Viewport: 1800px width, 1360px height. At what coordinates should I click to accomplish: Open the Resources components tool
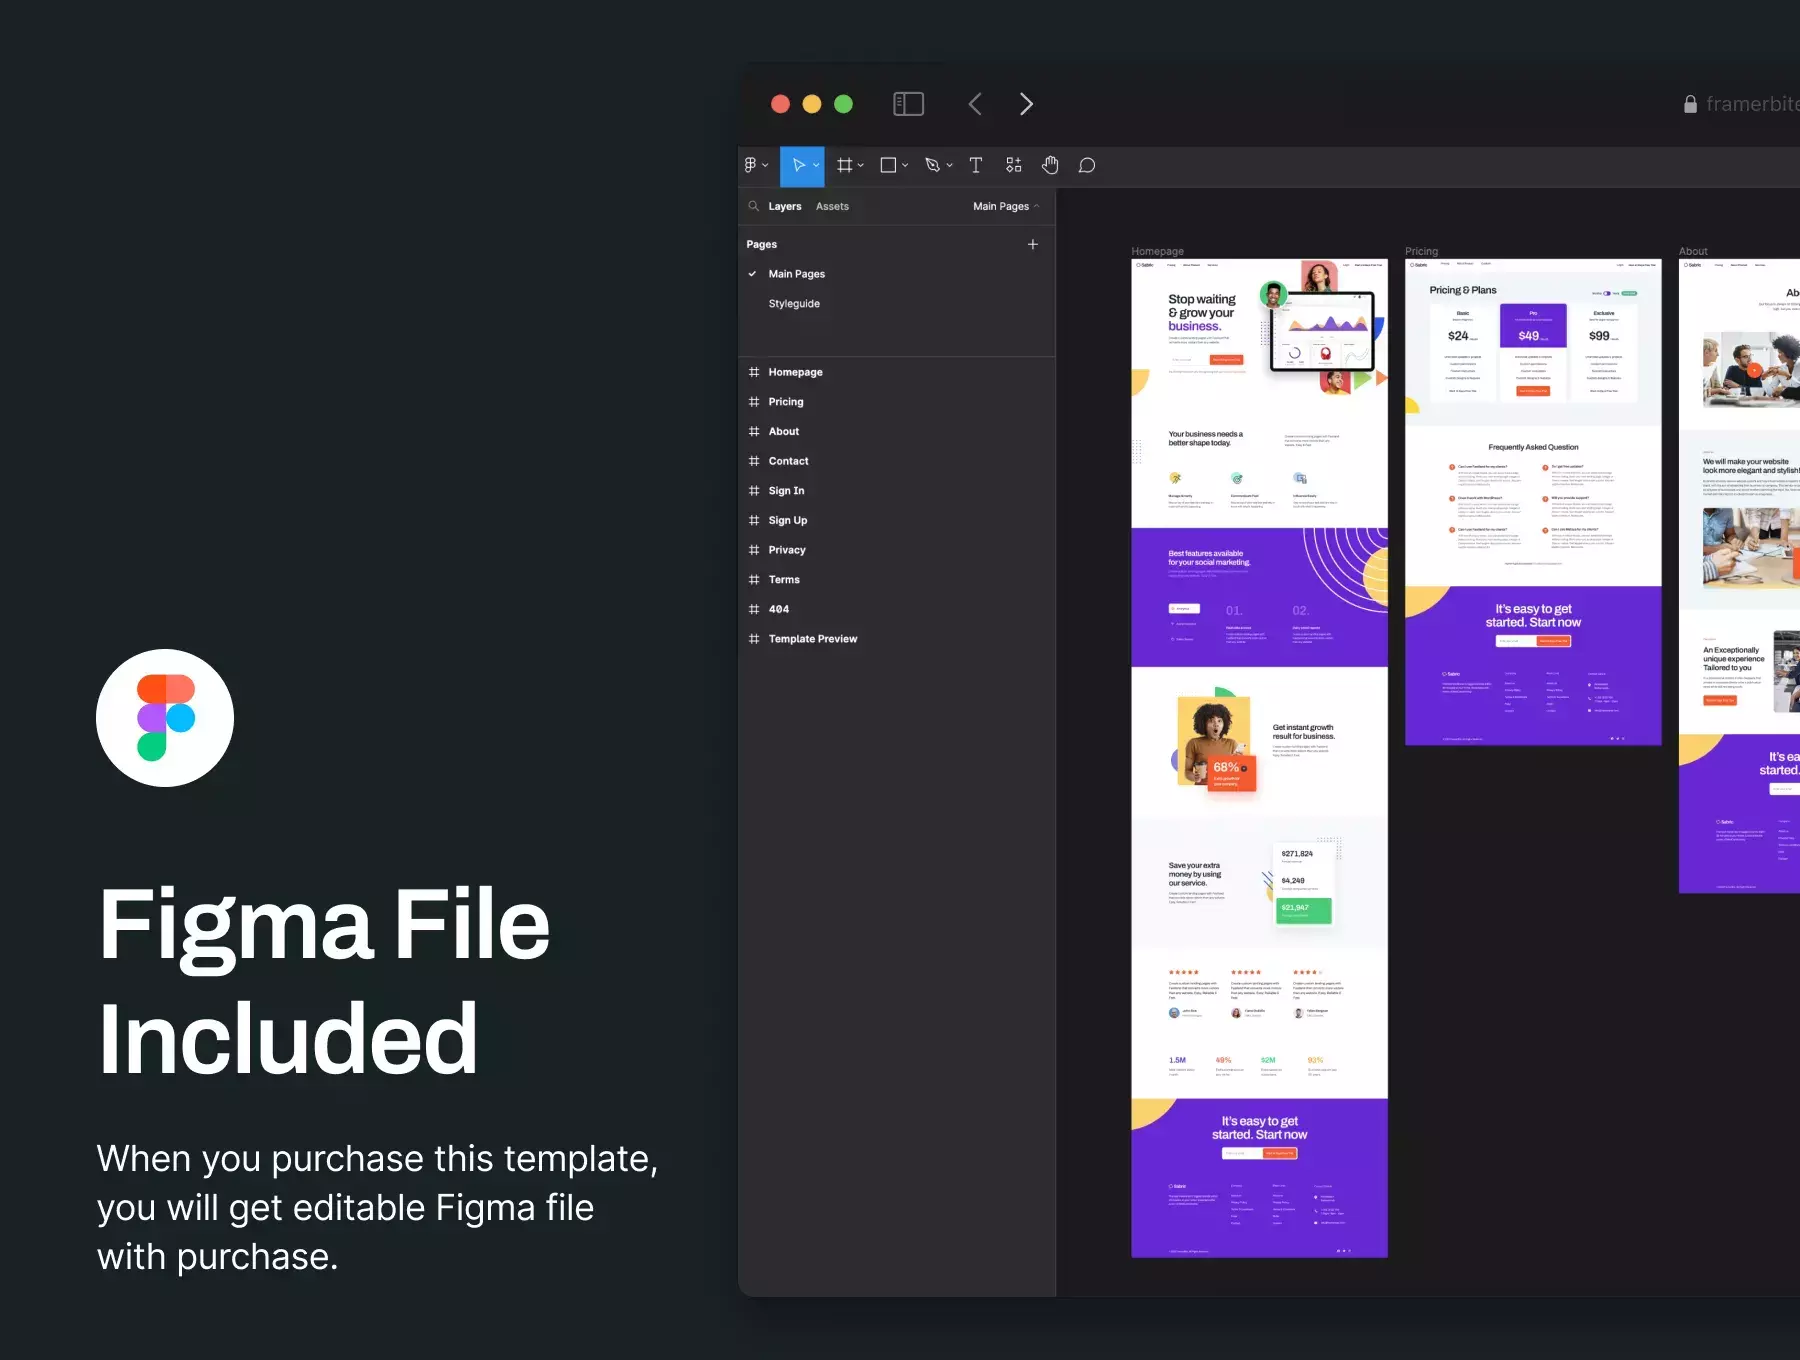(x=1013, y=166)
